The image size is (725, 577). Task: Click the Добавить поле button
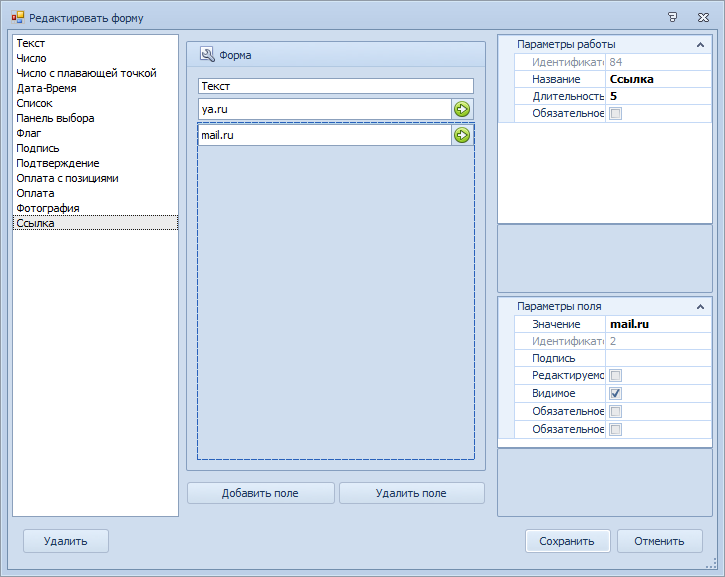coord(261,493)
